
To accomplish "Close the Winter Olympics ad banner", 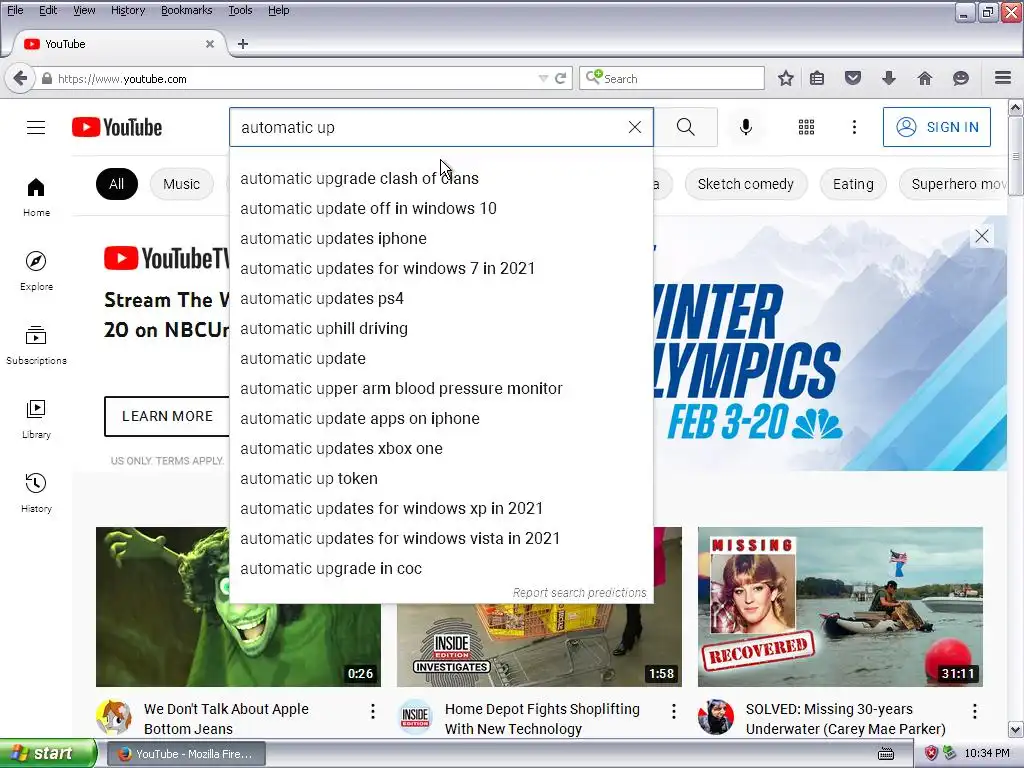I will tap(982, 236).
